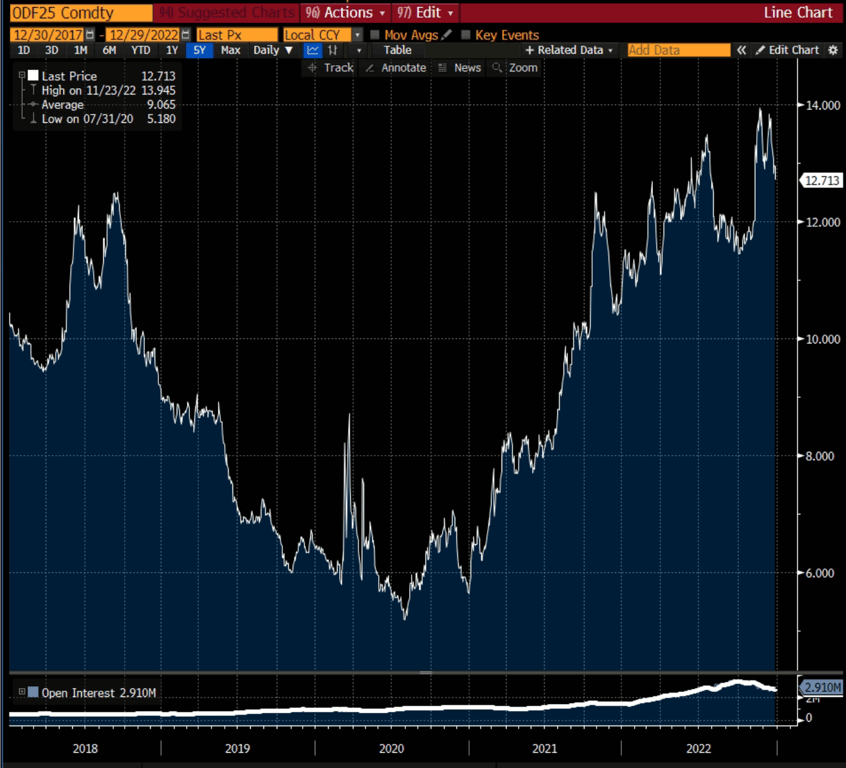846x768 pixels.
Task: Click the Edit Chart button
Action: pyautogui.click(x=787, y=50)
